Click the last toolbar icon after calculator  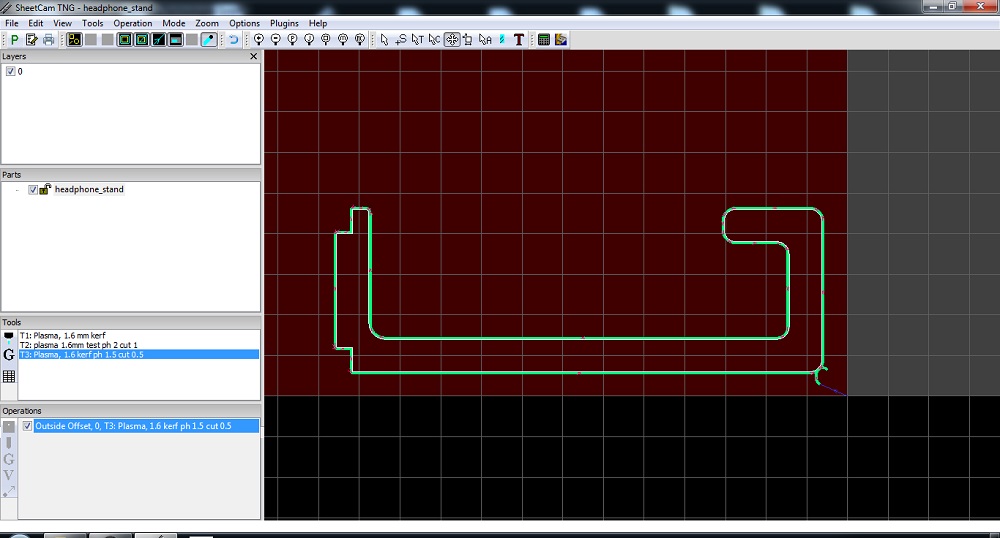click(x=561, y=40)
